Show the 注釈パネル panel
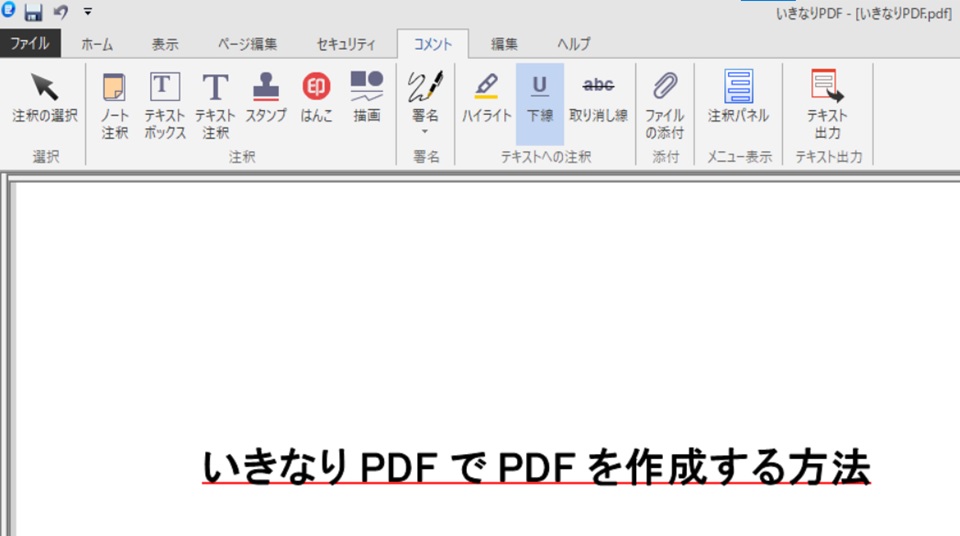 click(x=738, y=98)
